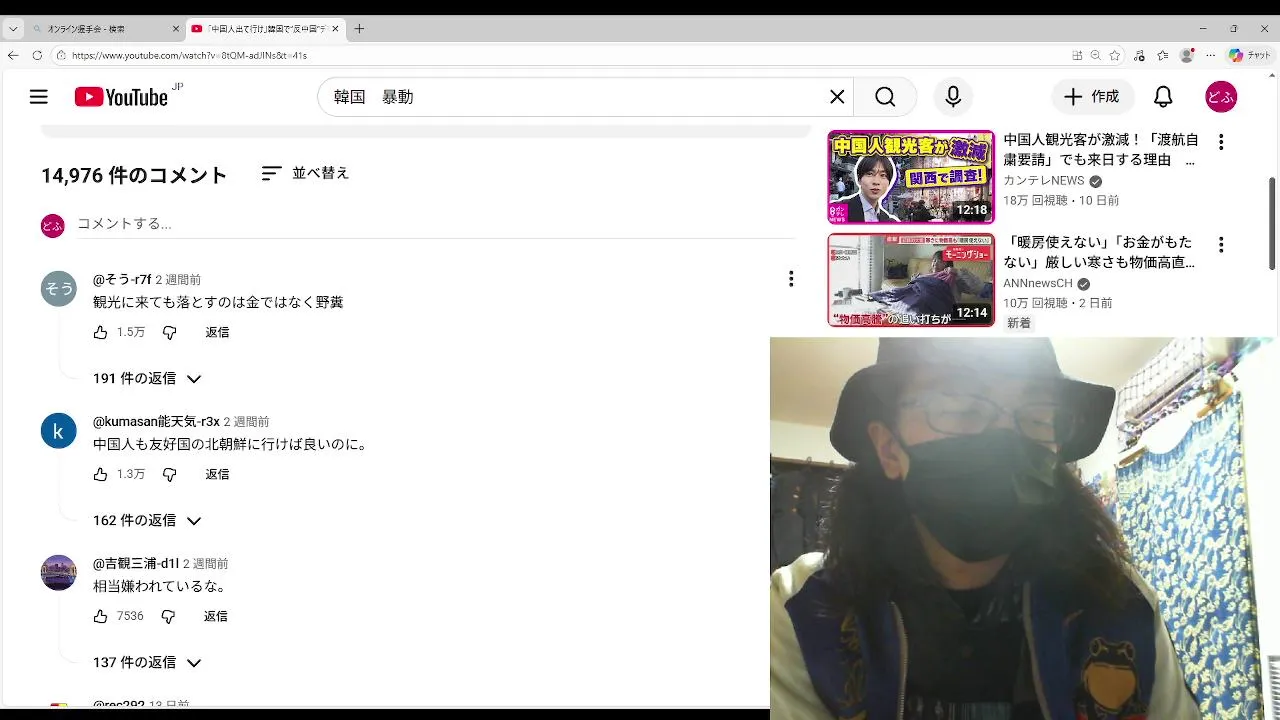
Task: Like the comment by @吉観三浦-d1l
Action: click(100, 616)
